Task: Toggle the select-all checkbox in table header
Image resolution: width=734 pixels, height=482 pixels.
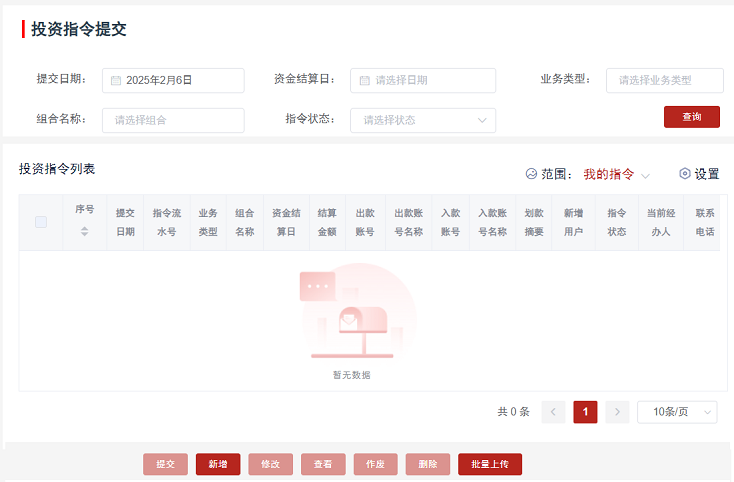Action: (41, 222)
